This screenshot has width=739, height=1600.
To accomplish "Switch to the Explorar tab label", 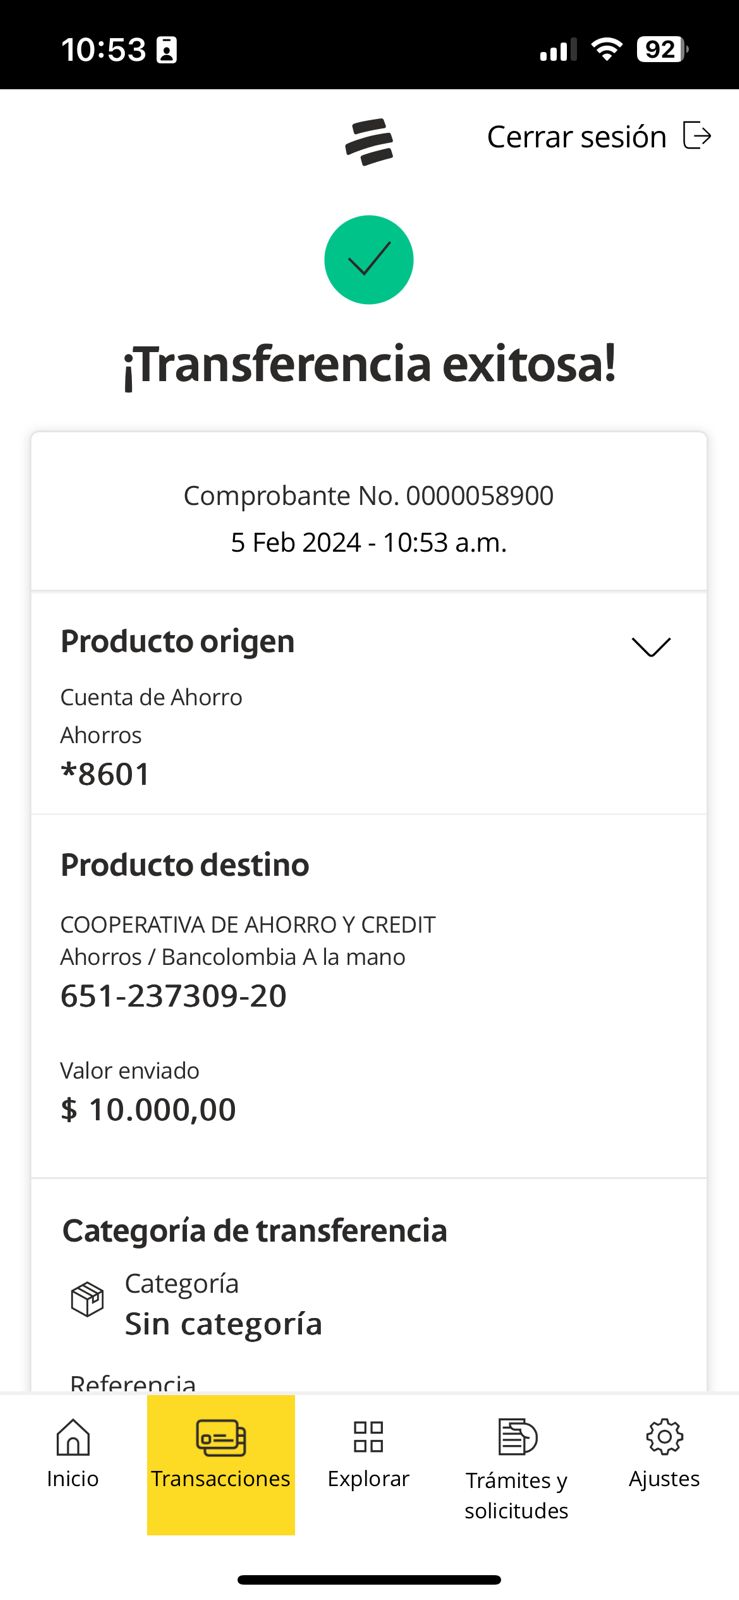I will tap(368, 1479).
